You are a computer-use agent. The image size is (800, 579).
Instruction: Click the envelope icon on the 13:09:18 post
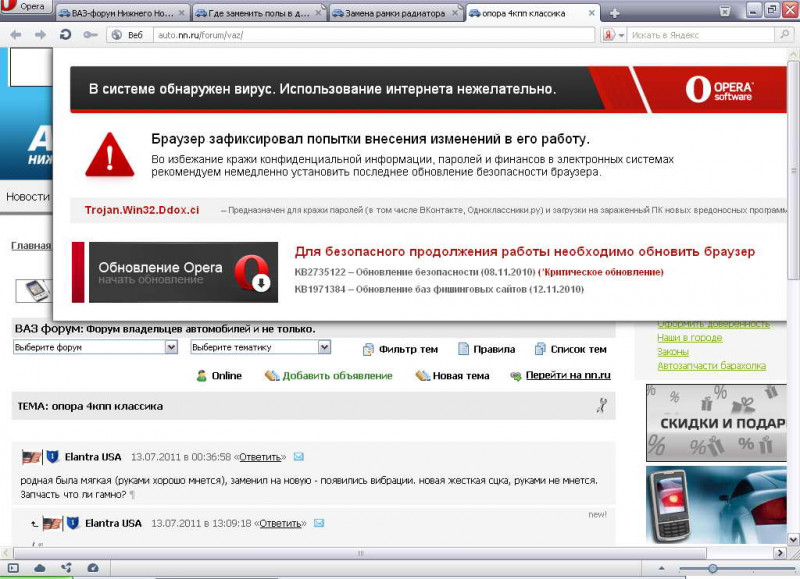(x=319, y=523)
